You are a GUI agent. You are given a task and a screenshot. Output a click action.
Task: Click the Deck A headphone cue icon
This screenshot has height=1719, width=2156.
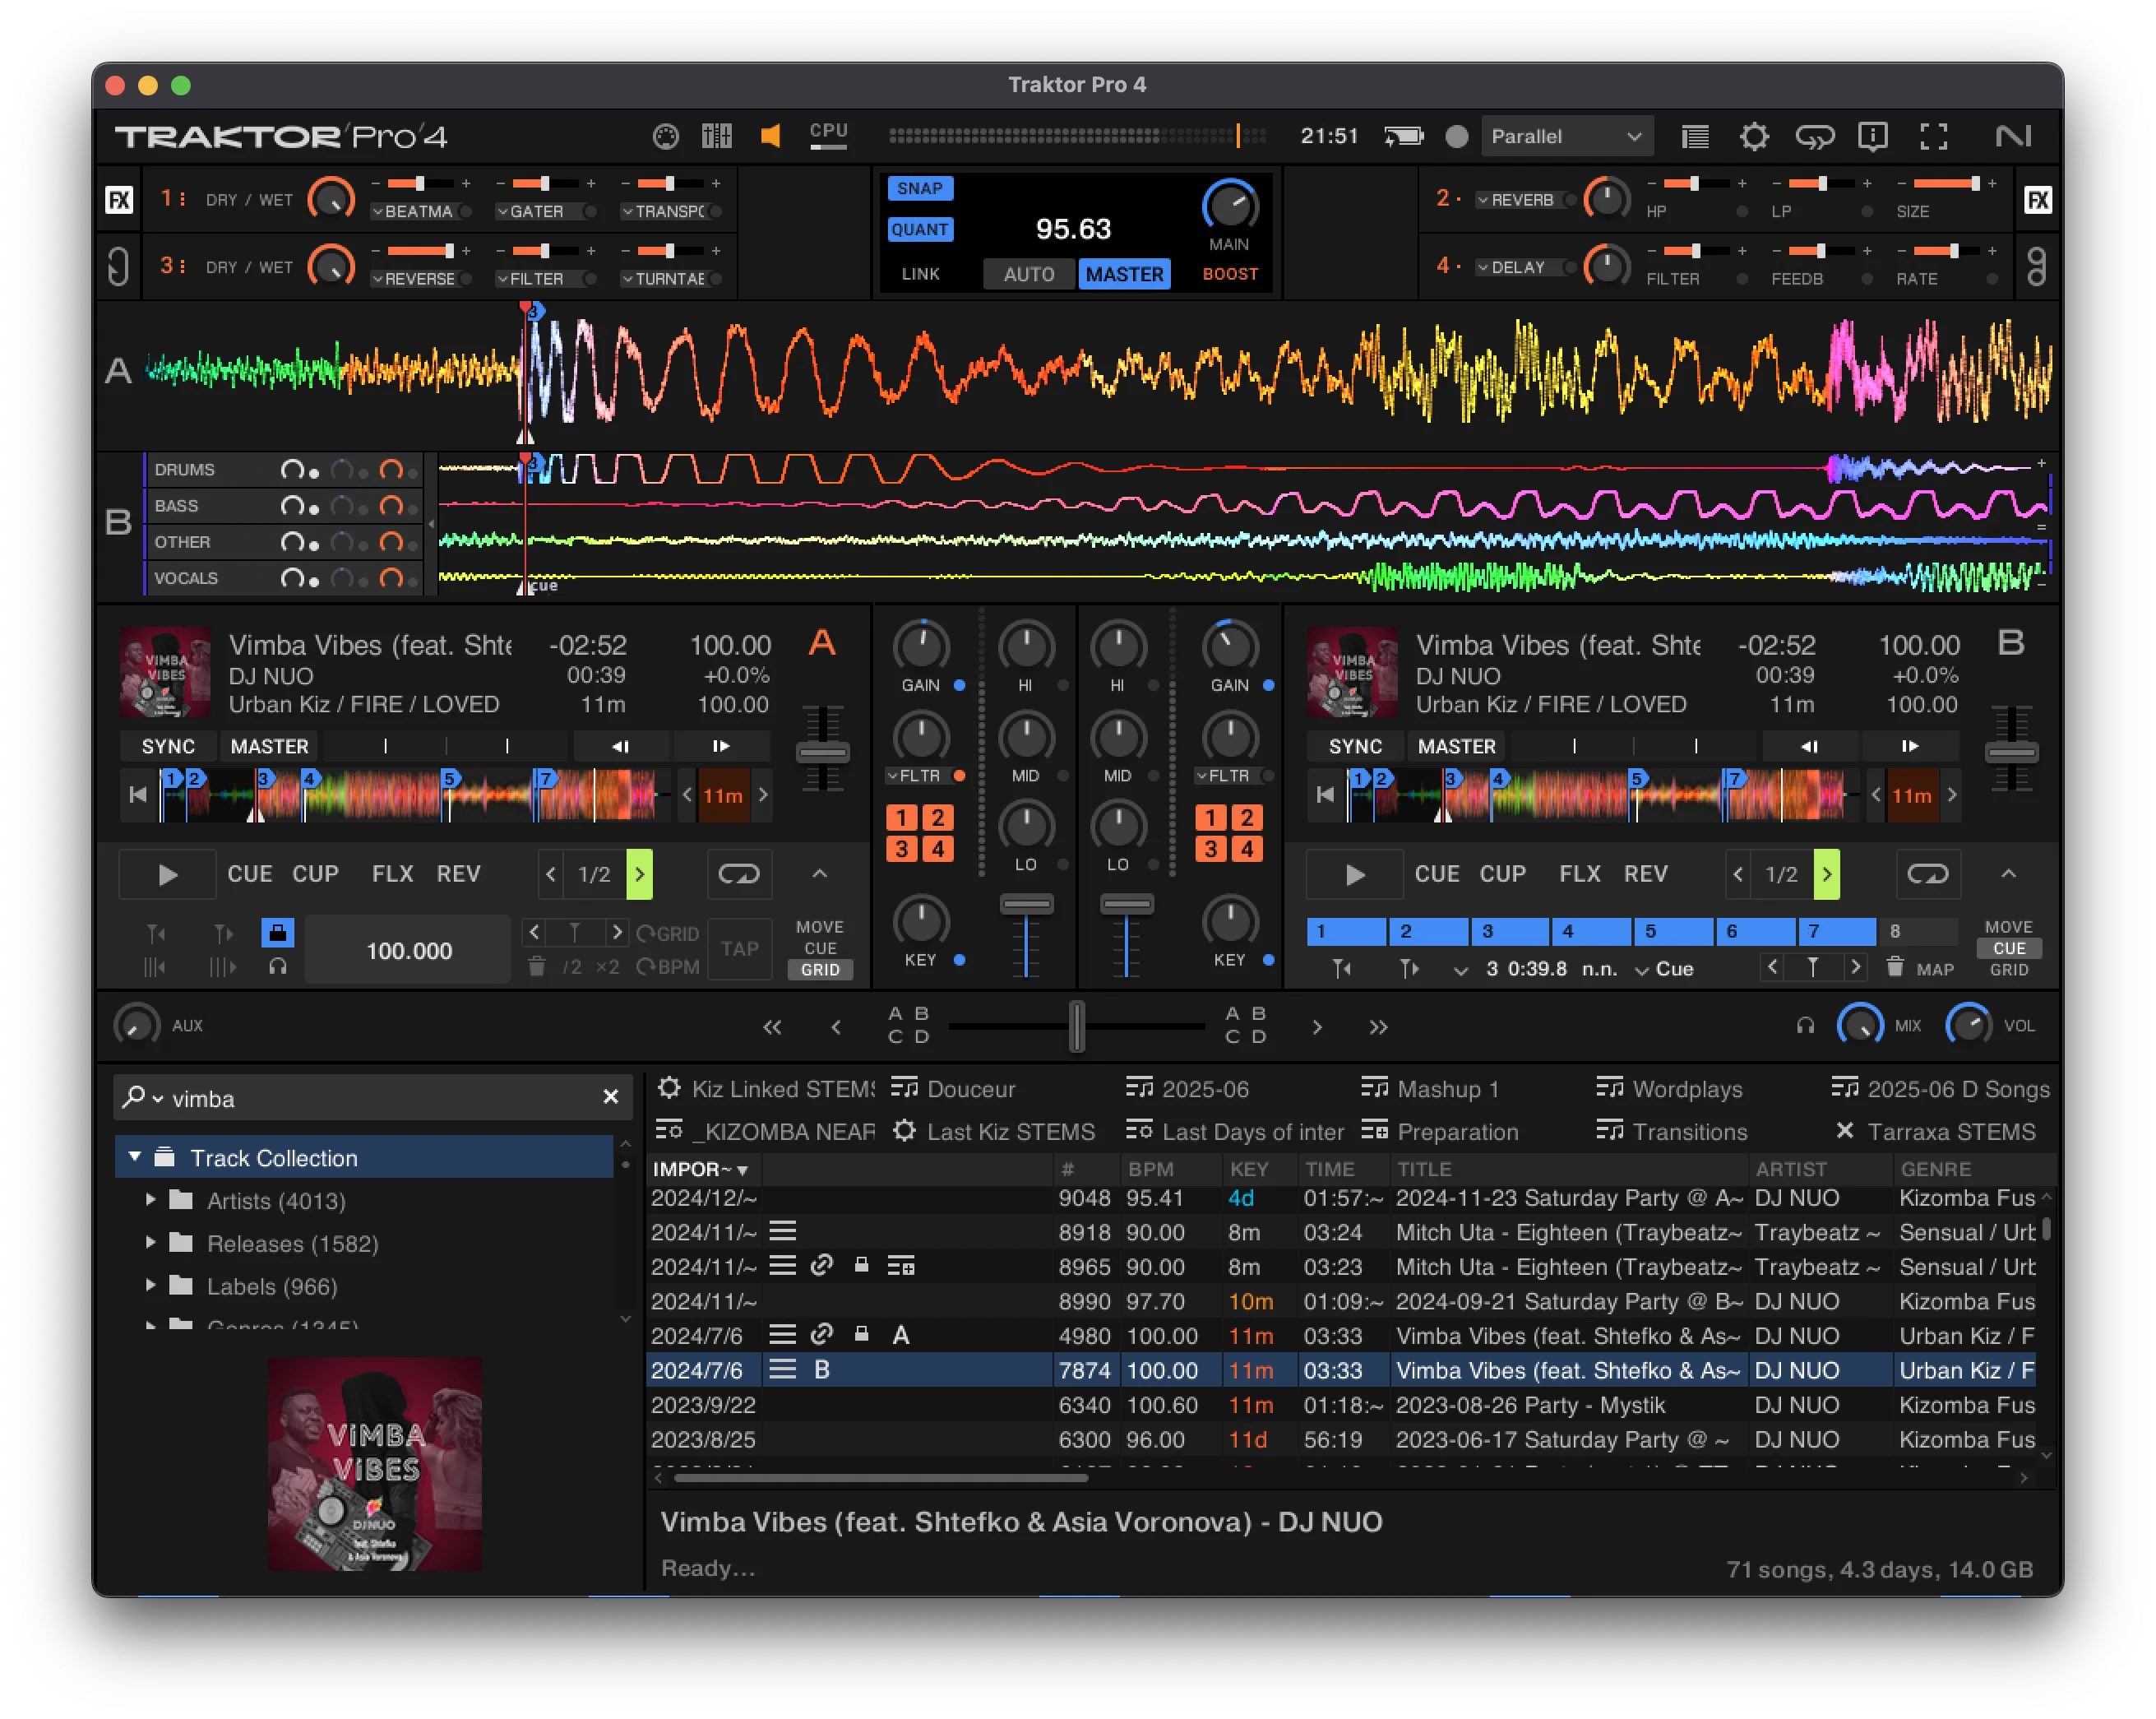tap(277, 966)
